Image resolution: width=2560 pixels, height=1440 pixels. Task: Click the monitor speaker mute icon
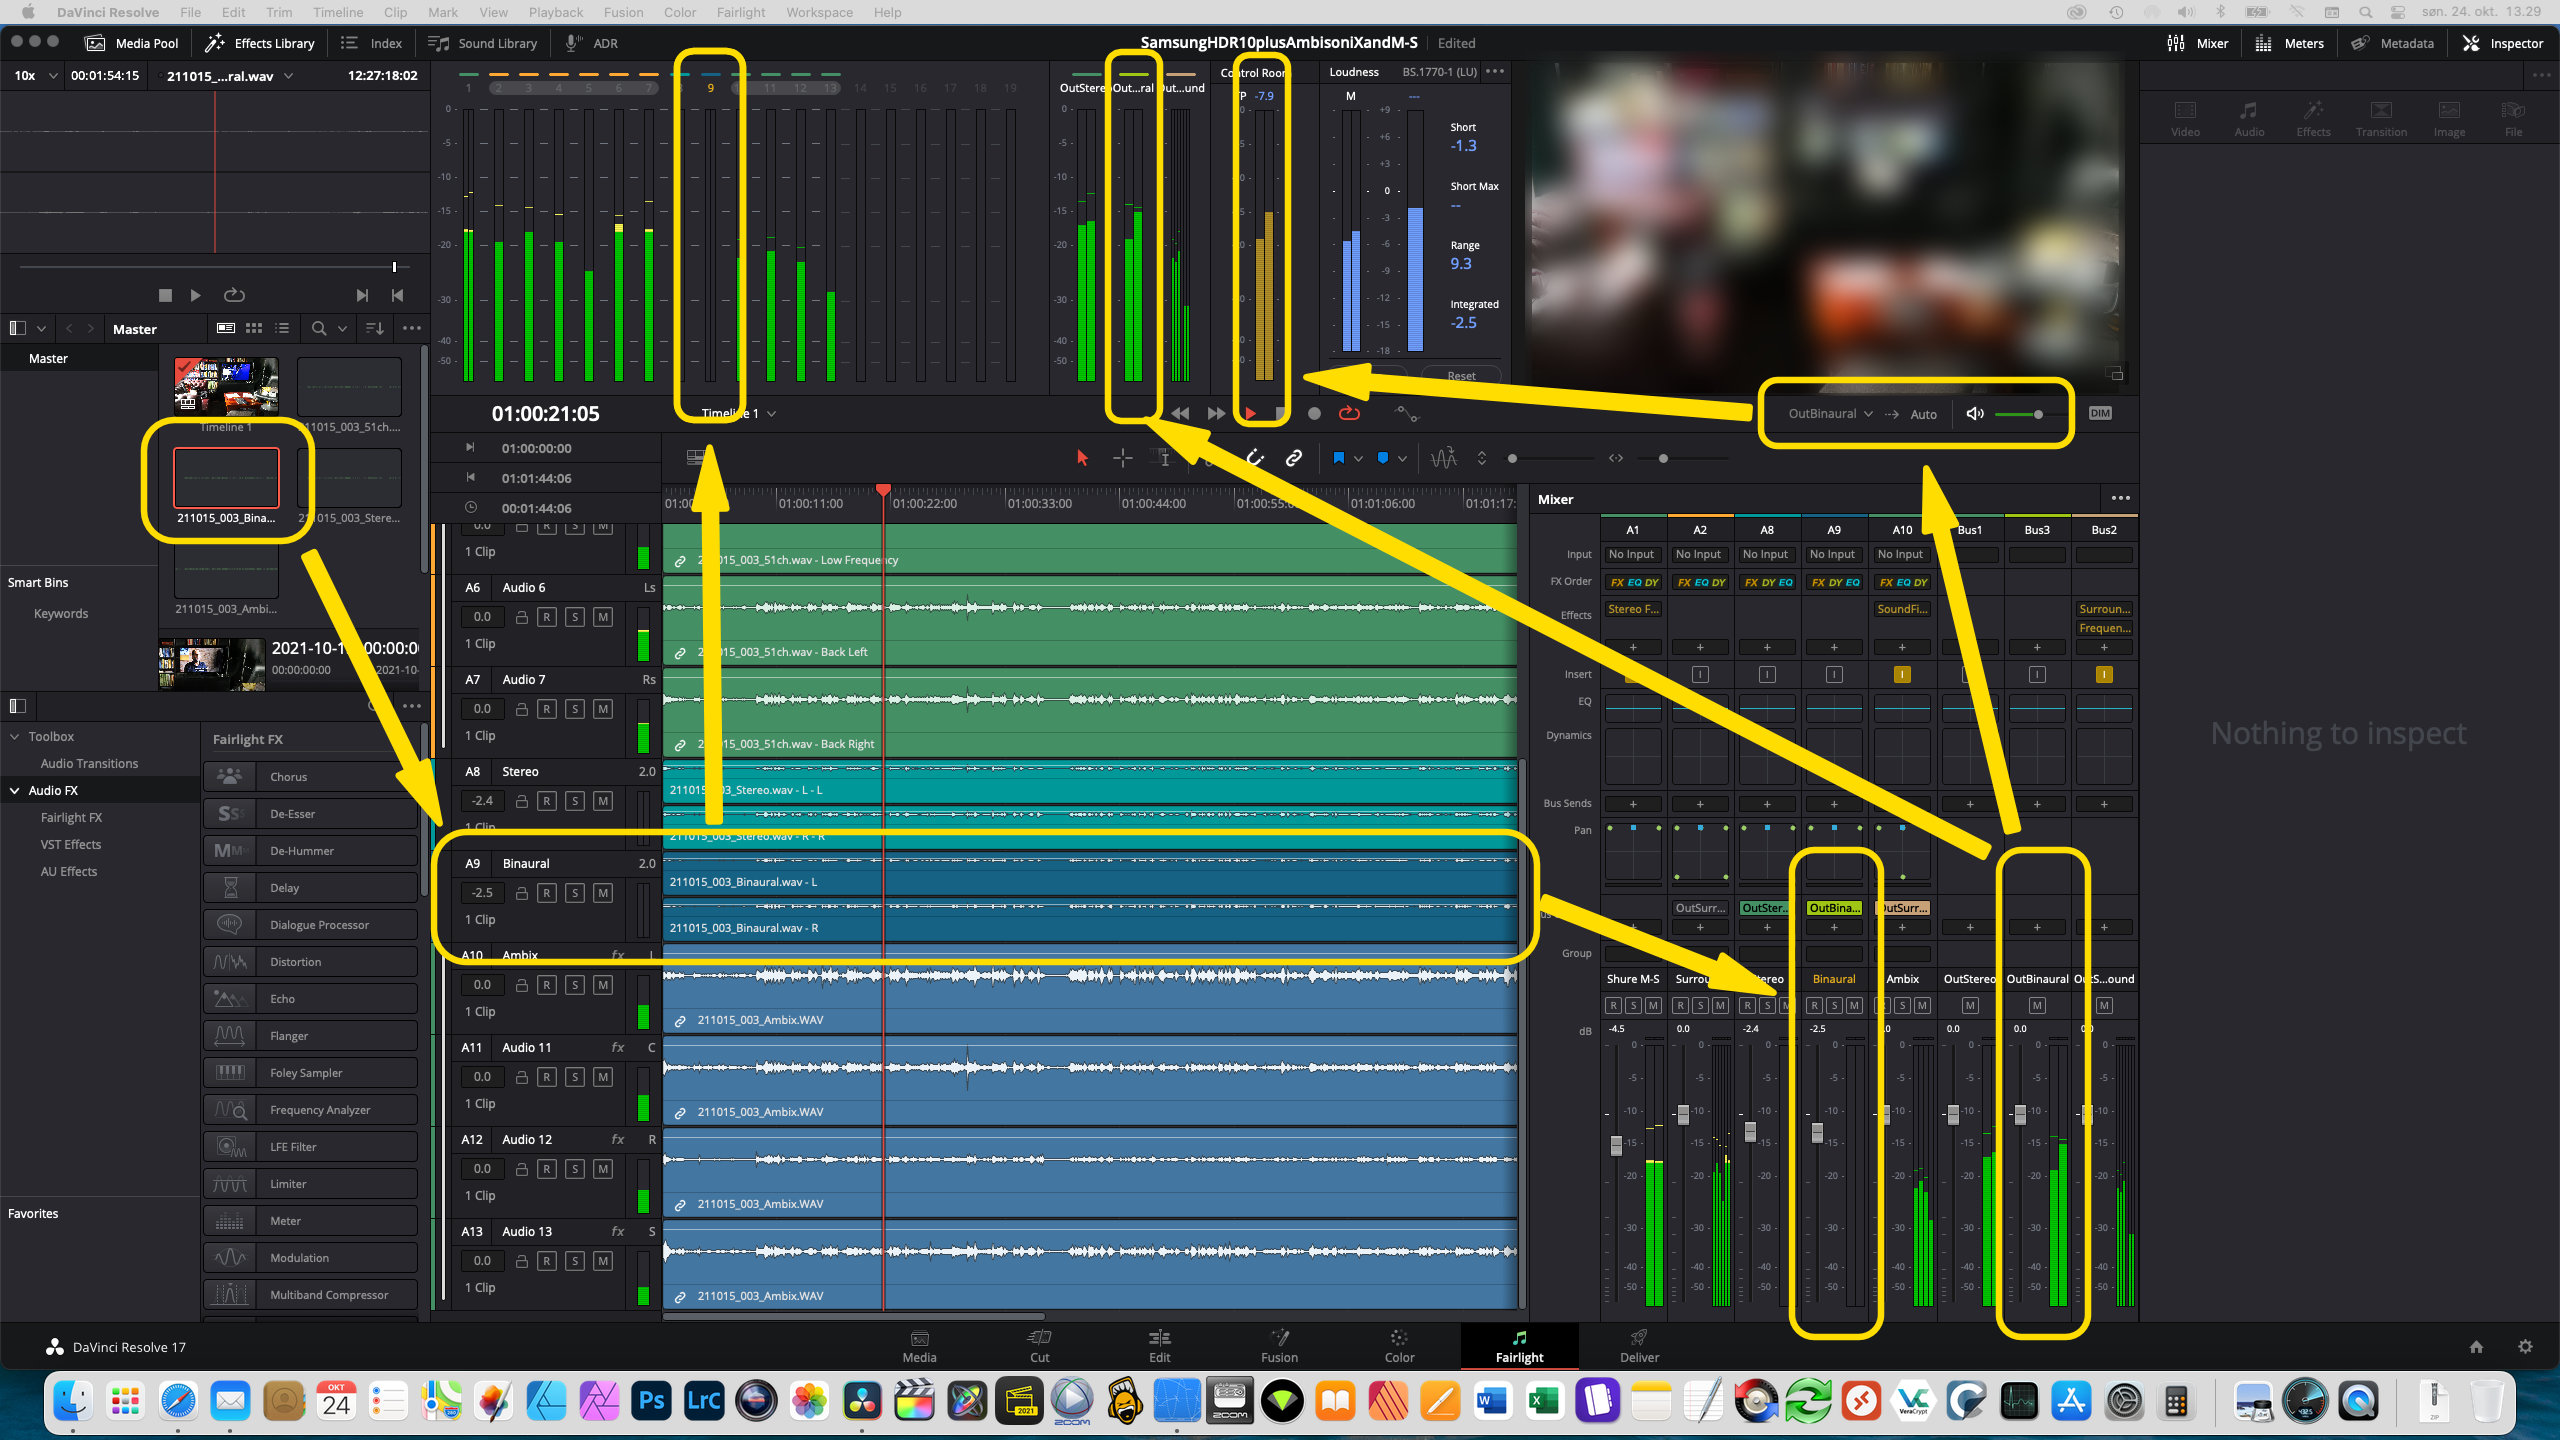coord(1975,413)
